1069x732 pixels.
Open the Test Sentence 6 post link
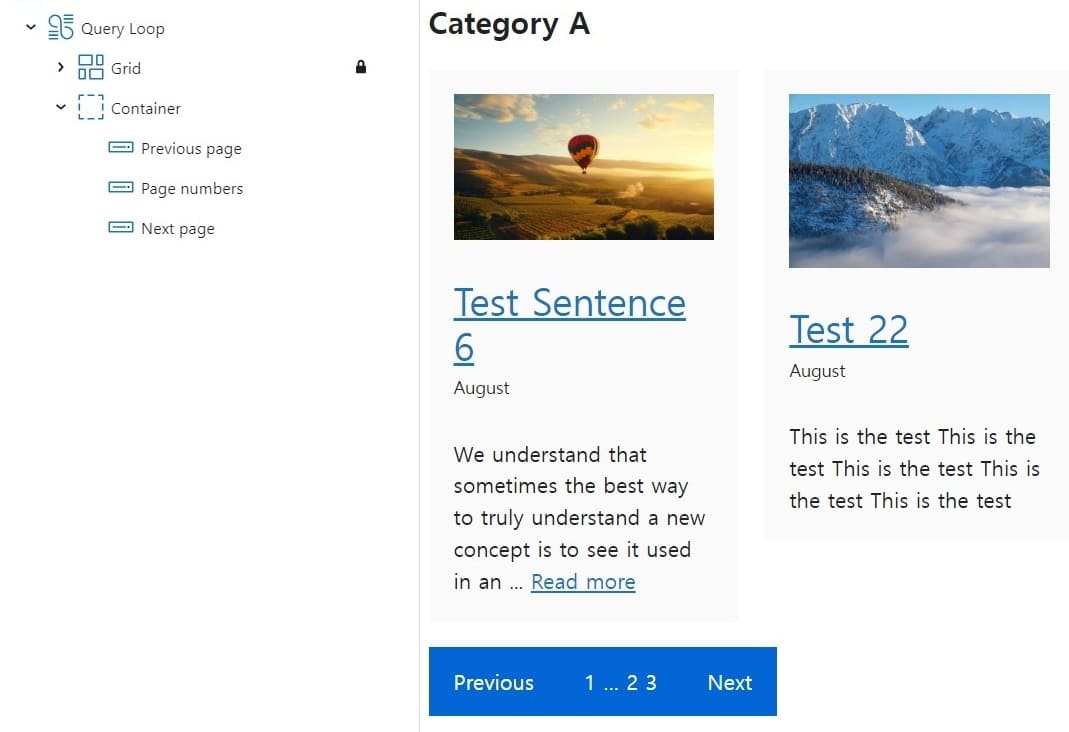click(x=569, y=304)
